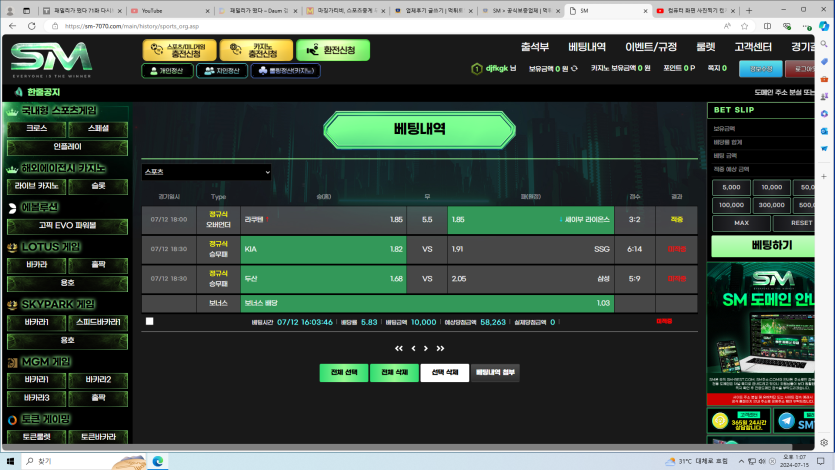Viewport: 835px width, 470px height.
Task: Open the 이벤트/규정 menu item
Action: 651,47
